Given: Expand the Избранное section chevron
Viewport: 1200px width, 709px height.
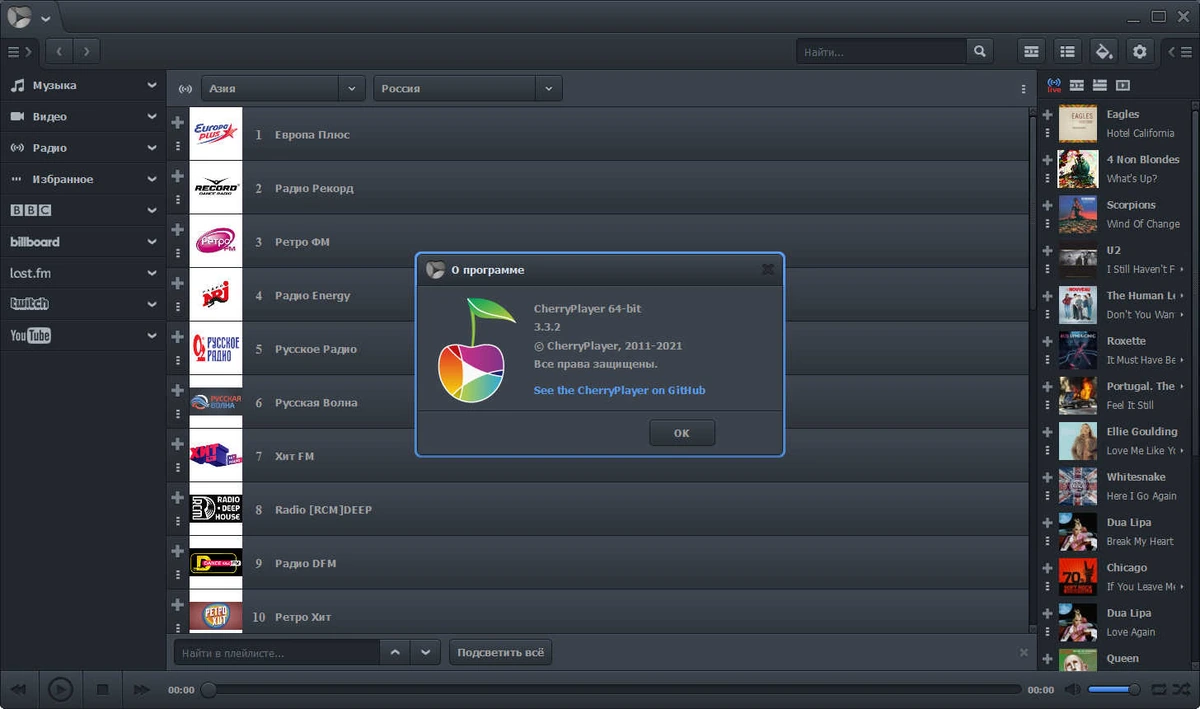Looking at the screenshot, I should 152,179.
